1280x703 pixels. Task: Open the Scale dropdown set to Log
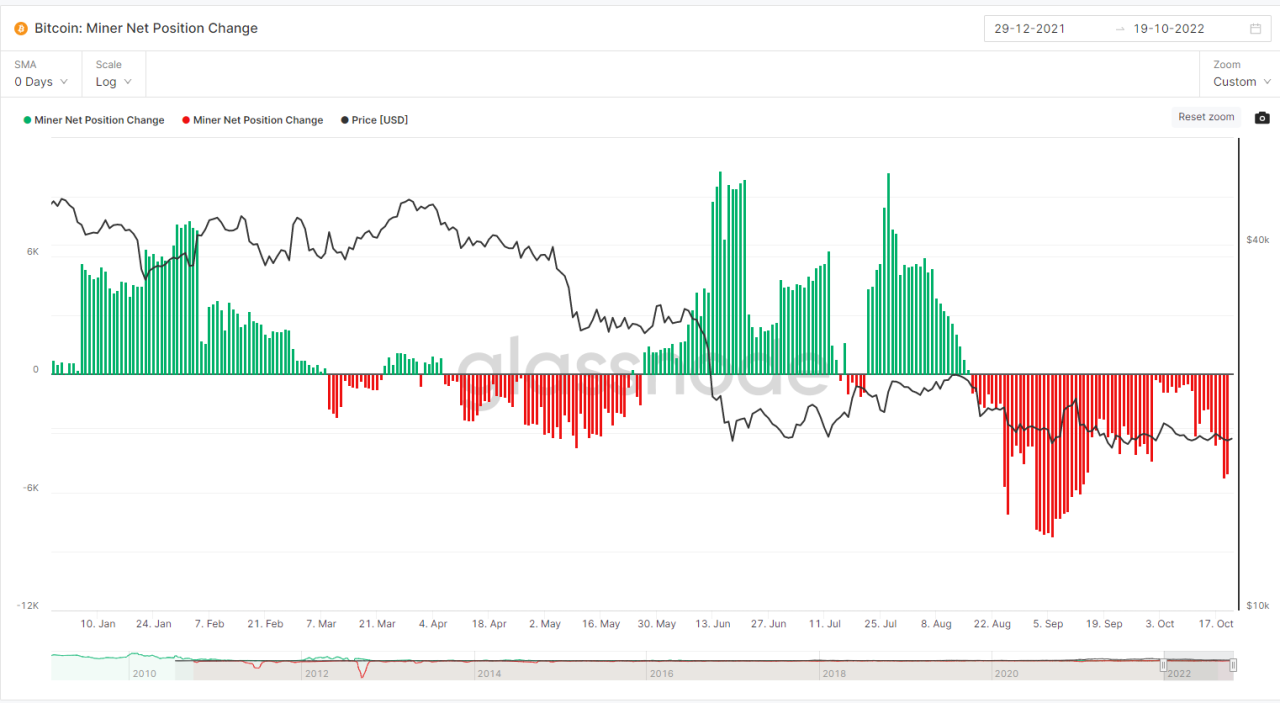click(112, 82)
